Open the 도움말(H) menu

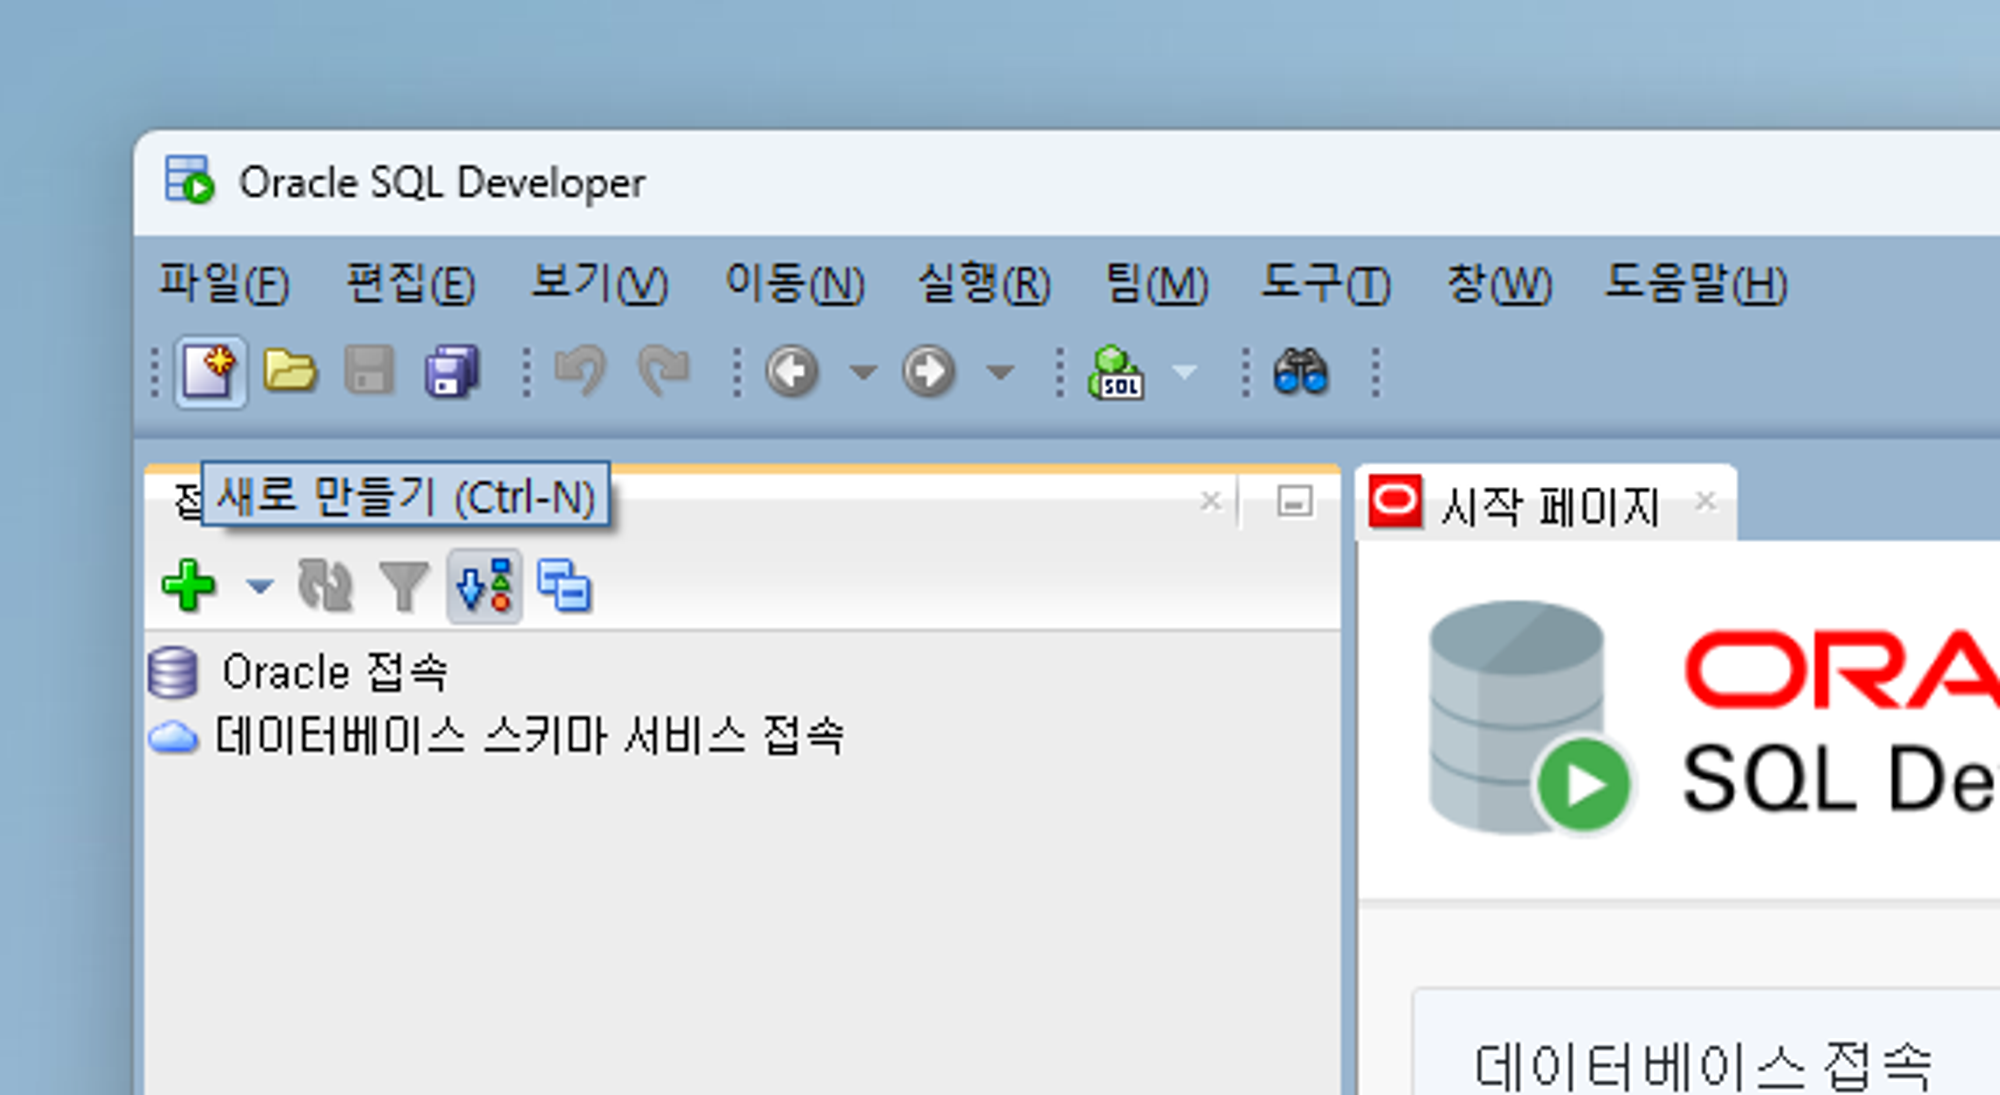pos(1696,284)
